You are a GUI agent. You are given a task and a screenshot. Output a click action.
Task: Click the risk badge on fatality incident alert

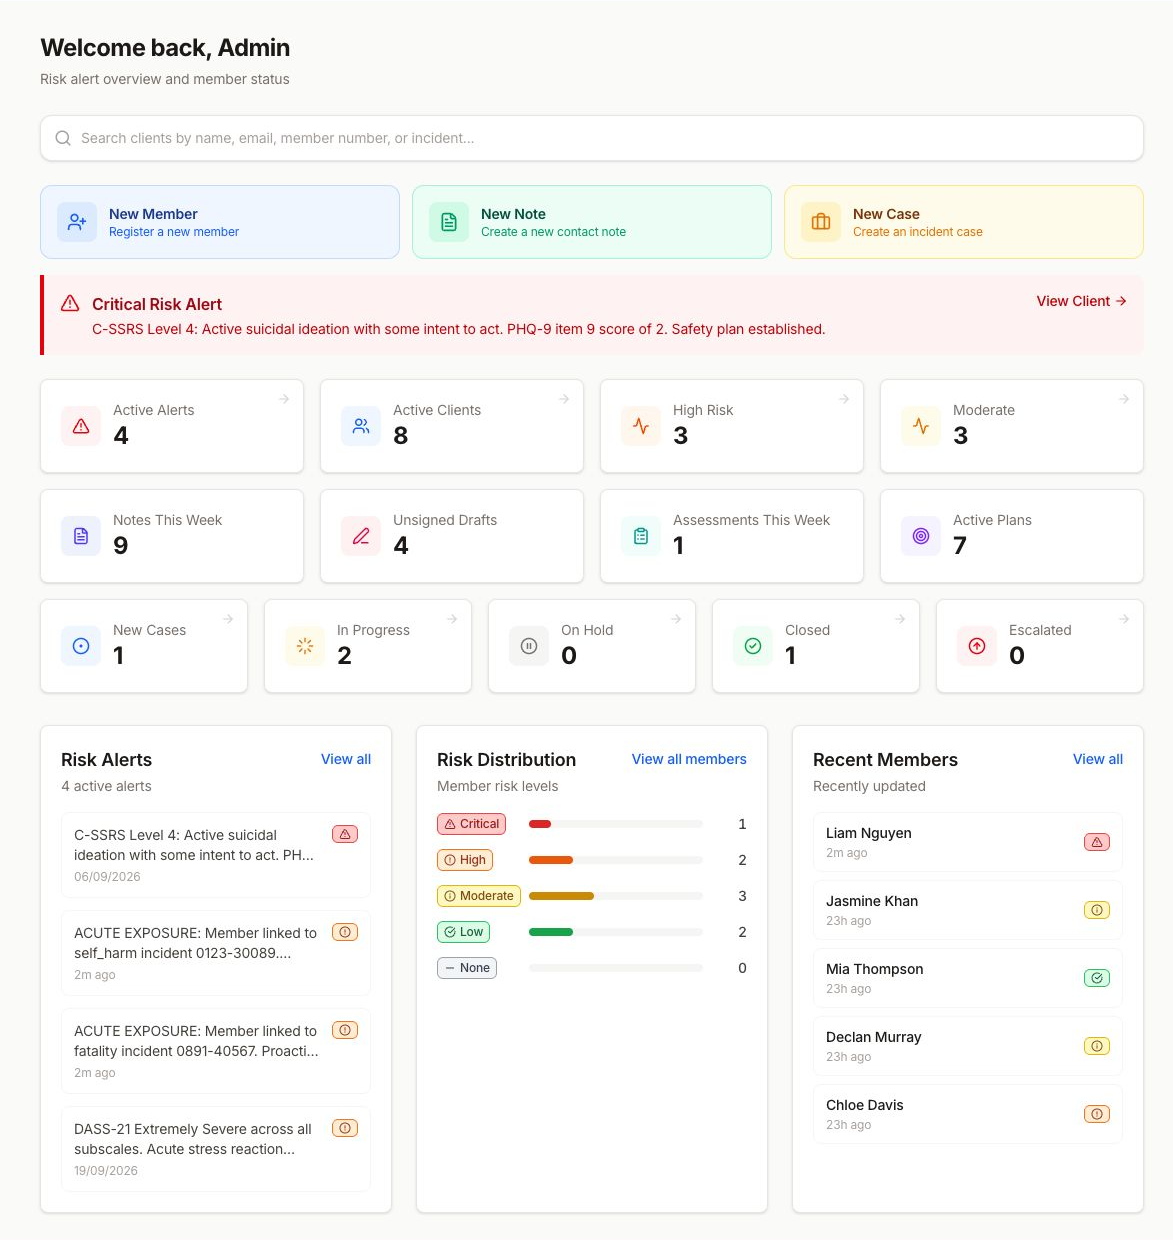(345, 1030)
